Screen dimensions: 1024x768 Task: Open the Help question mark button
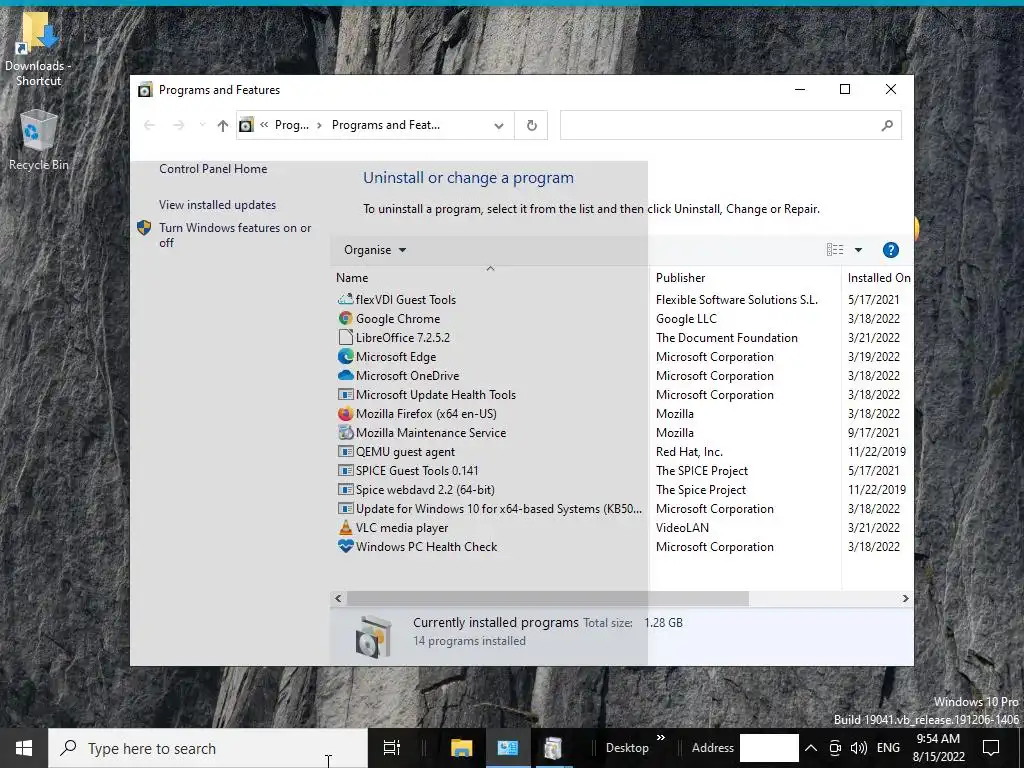(890, 250)
